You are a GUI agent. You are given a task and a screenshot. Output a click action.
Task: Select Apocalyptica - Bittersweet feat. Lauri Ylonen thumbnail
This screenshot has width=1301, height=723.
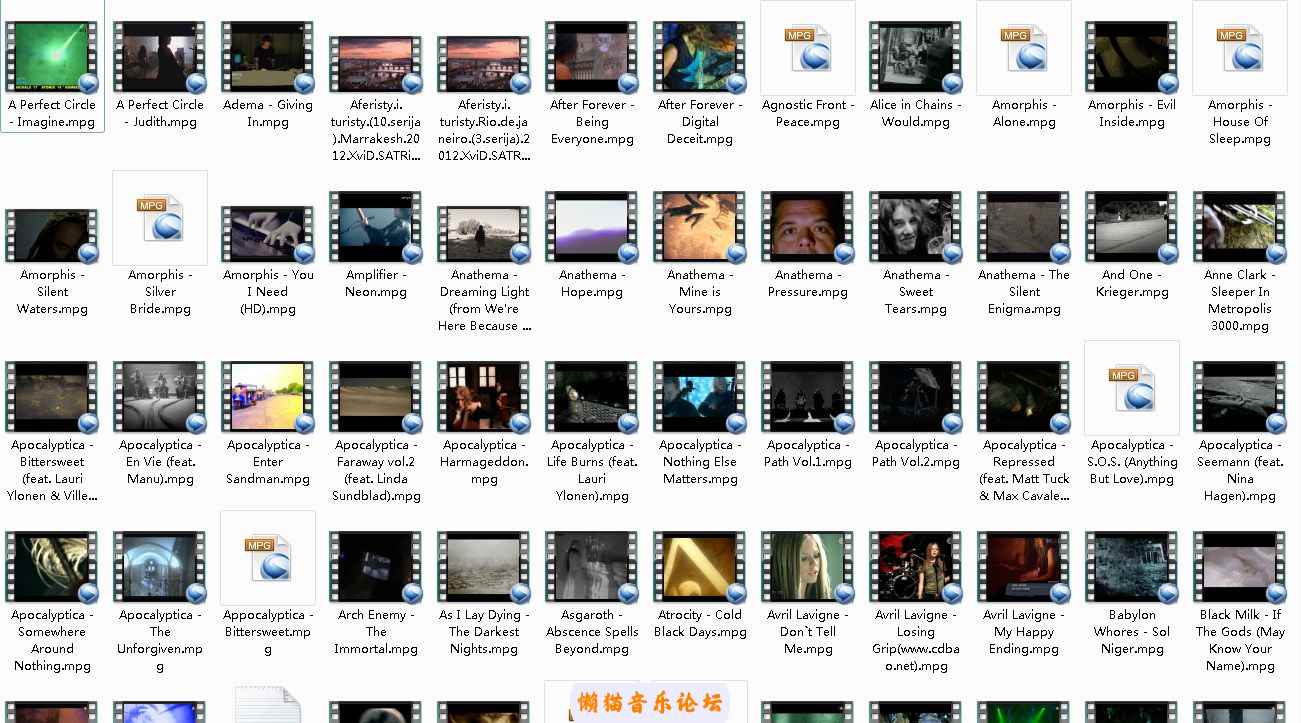(52, 398)
